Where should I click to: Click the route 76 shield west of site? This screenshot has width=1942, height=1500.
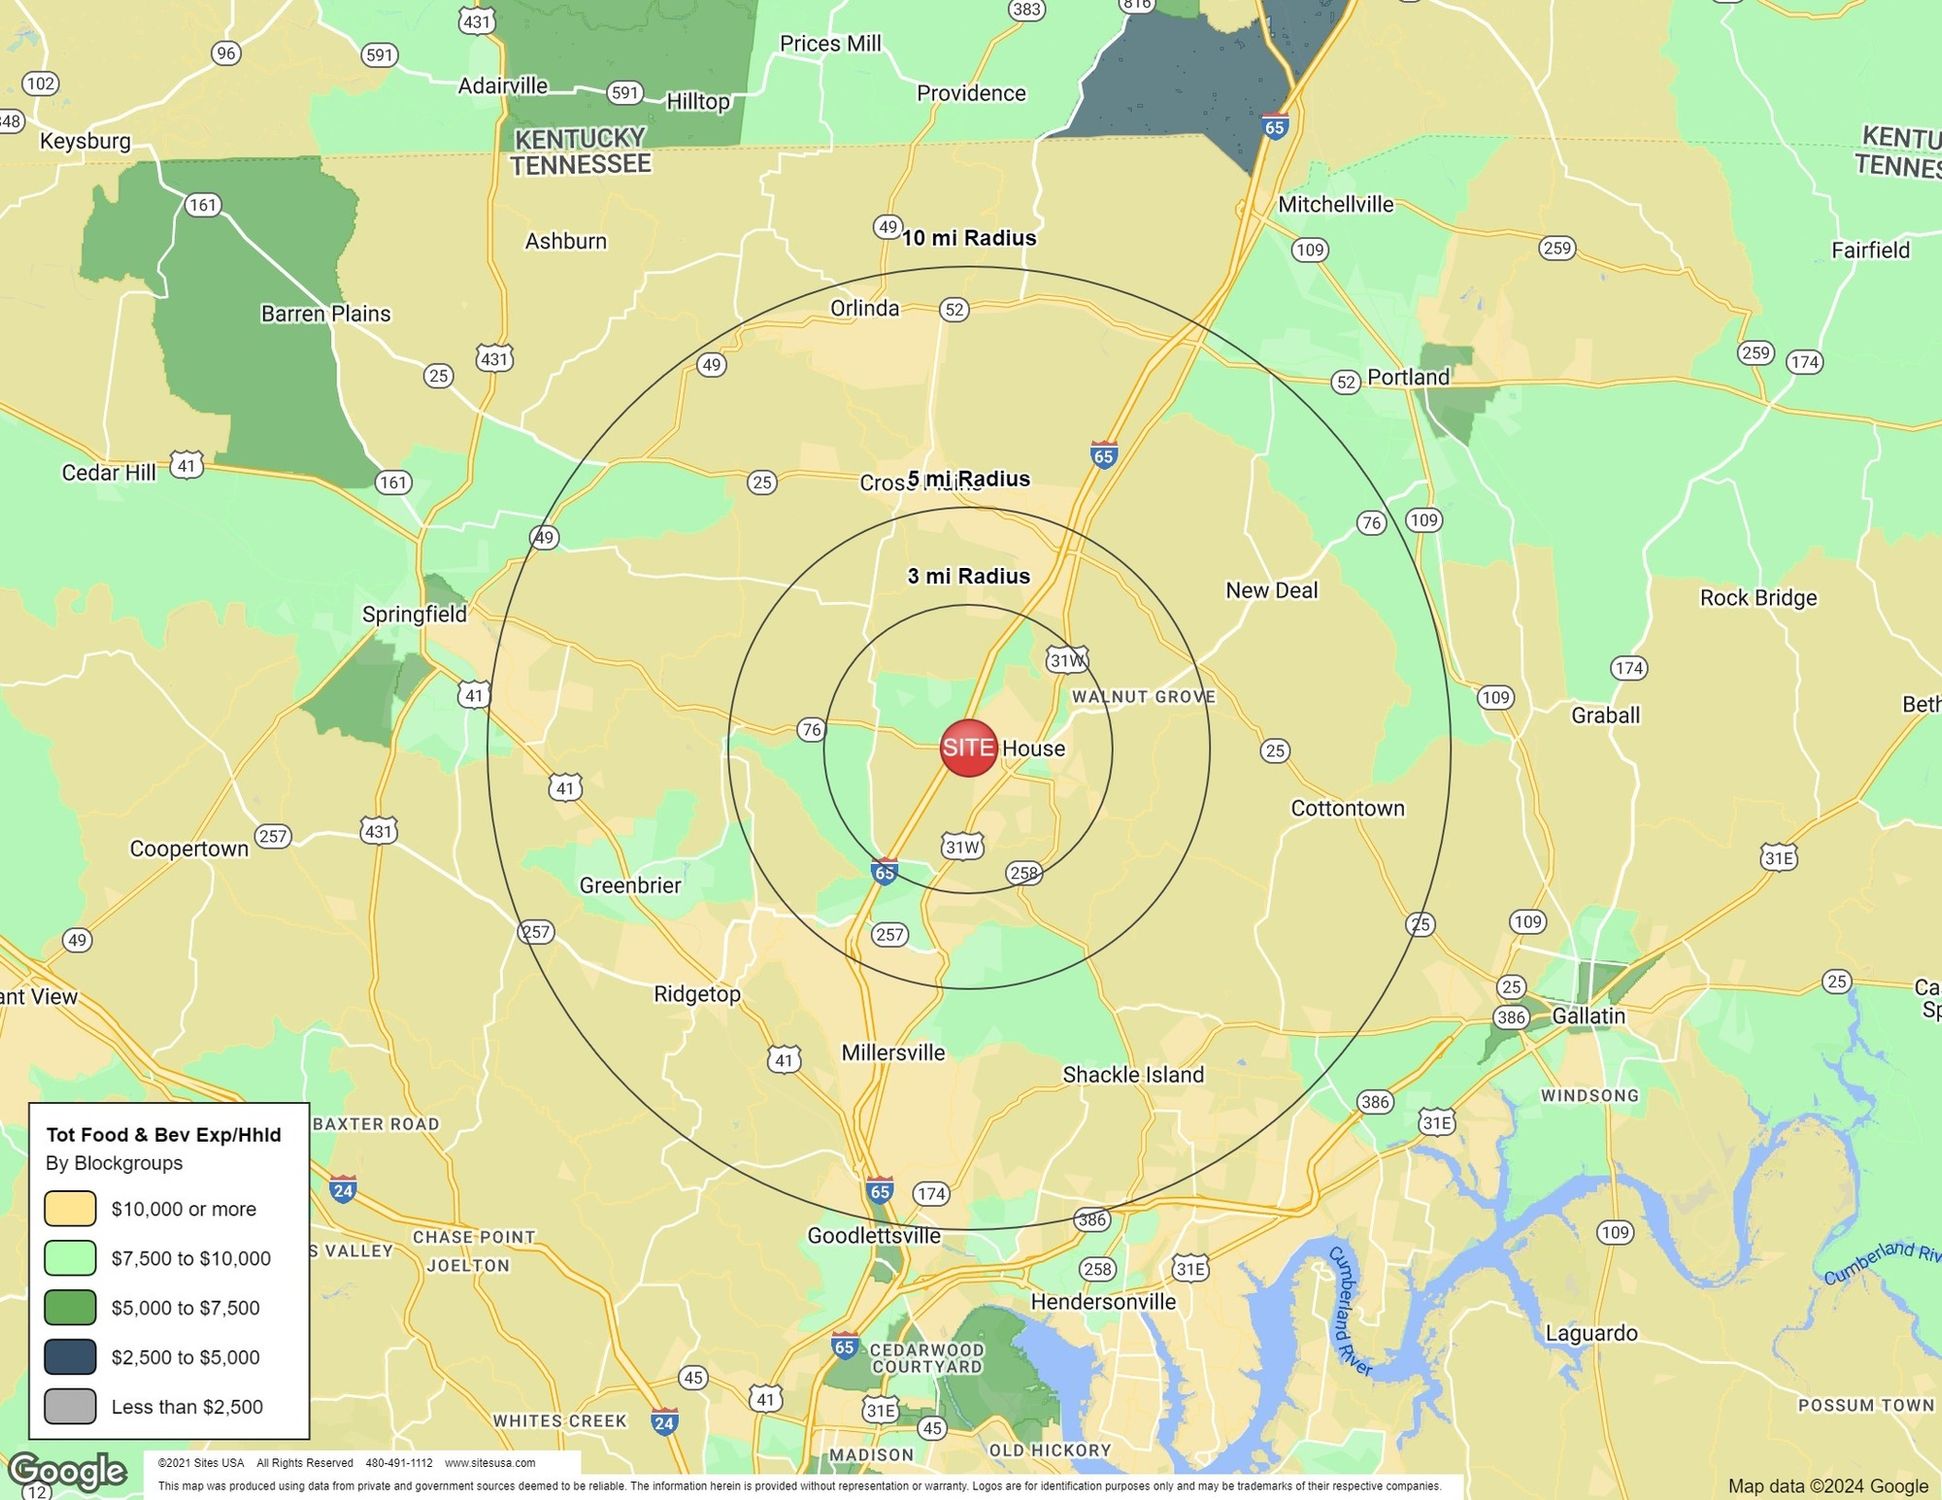point(811,730)
